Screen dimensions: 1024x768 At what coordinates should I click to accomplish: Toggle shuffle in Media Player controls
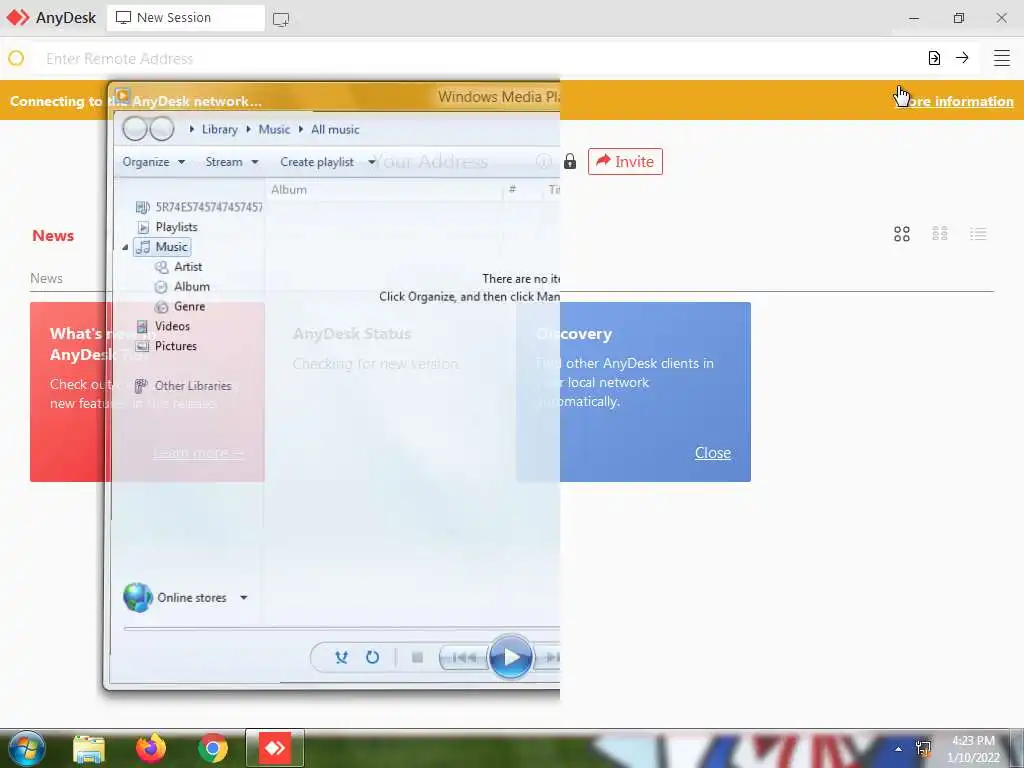pos(341,657)
